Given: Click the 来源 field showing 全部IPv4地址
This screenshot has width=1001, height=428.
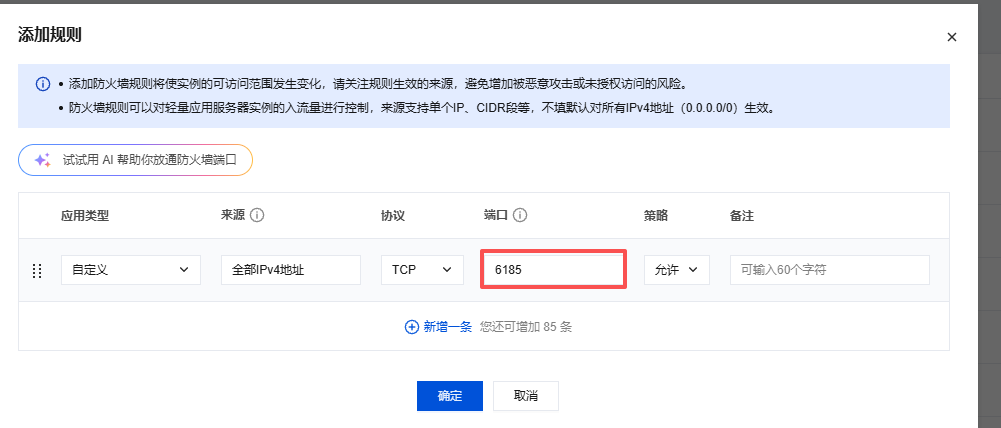Looking at the screenshot, I should (x=290, y=270).
